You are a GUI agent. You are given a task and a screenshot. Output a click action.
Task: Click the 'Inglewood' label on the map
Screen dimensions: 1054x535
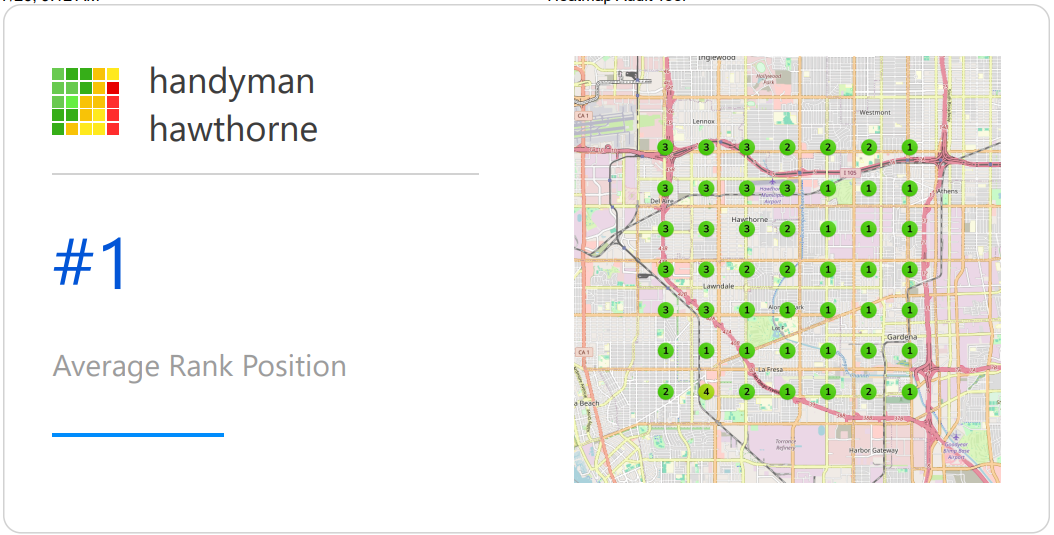point(717,58)
